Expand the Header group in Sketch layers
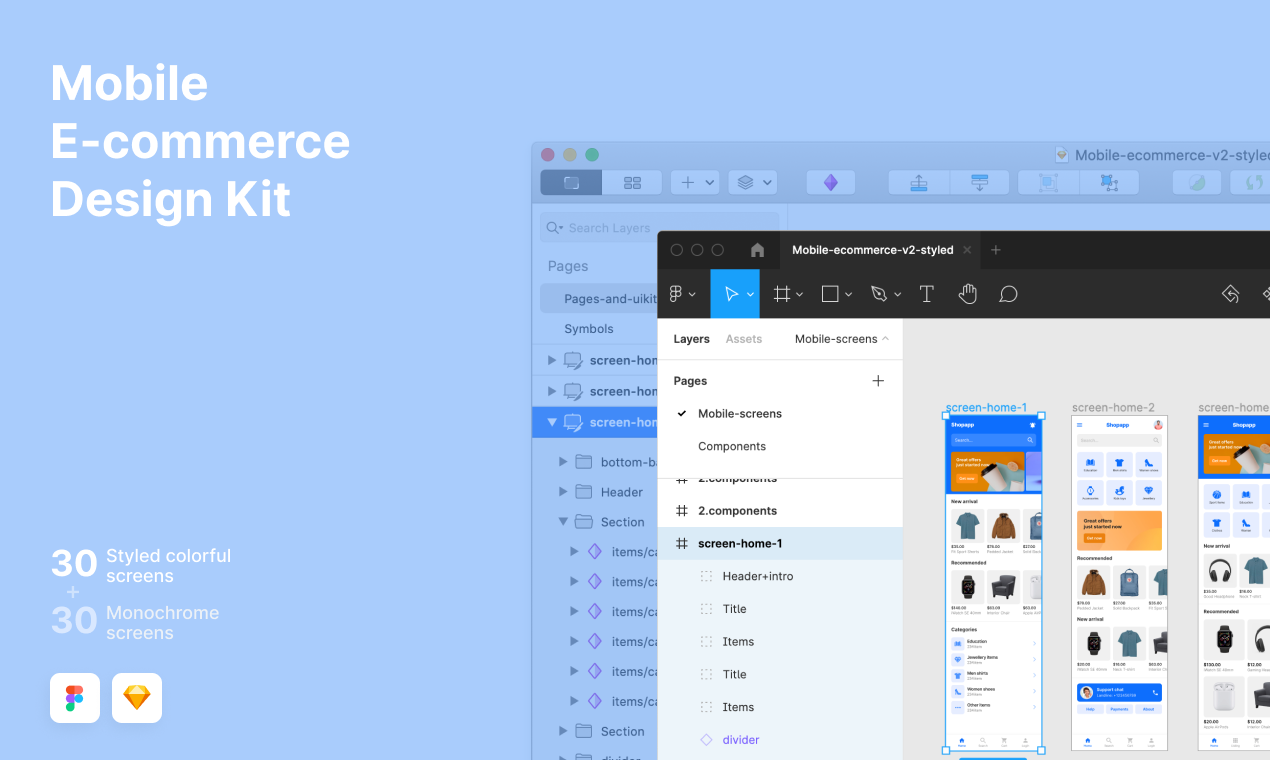This screenshot has height=760, width=1270. 563,491
